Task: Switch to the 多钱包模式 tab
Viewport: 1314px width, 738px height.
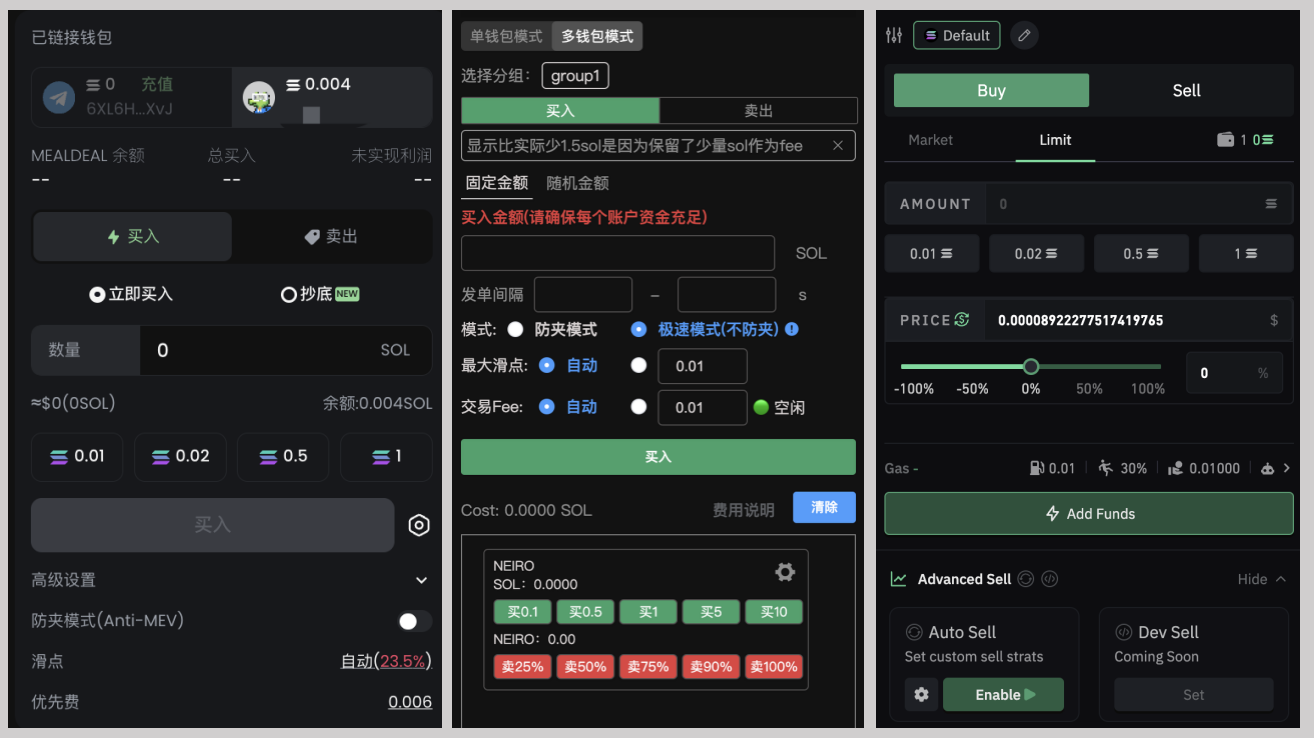Action: pos(597,35)
